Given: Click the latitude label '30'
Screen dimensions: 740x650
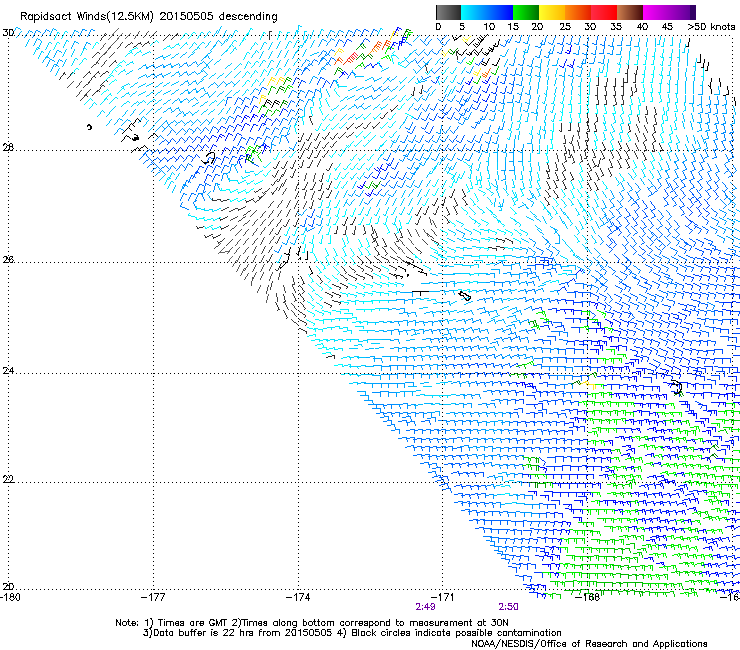Looking at the screenshot, I should [x=8, y=33].
